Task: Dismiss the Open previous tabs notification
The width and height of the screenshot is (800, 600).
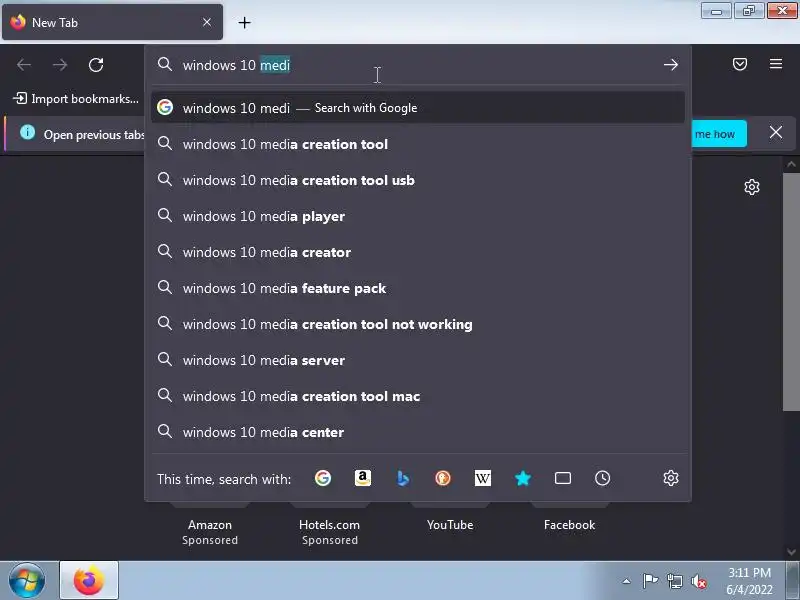Action: point(776,133)
